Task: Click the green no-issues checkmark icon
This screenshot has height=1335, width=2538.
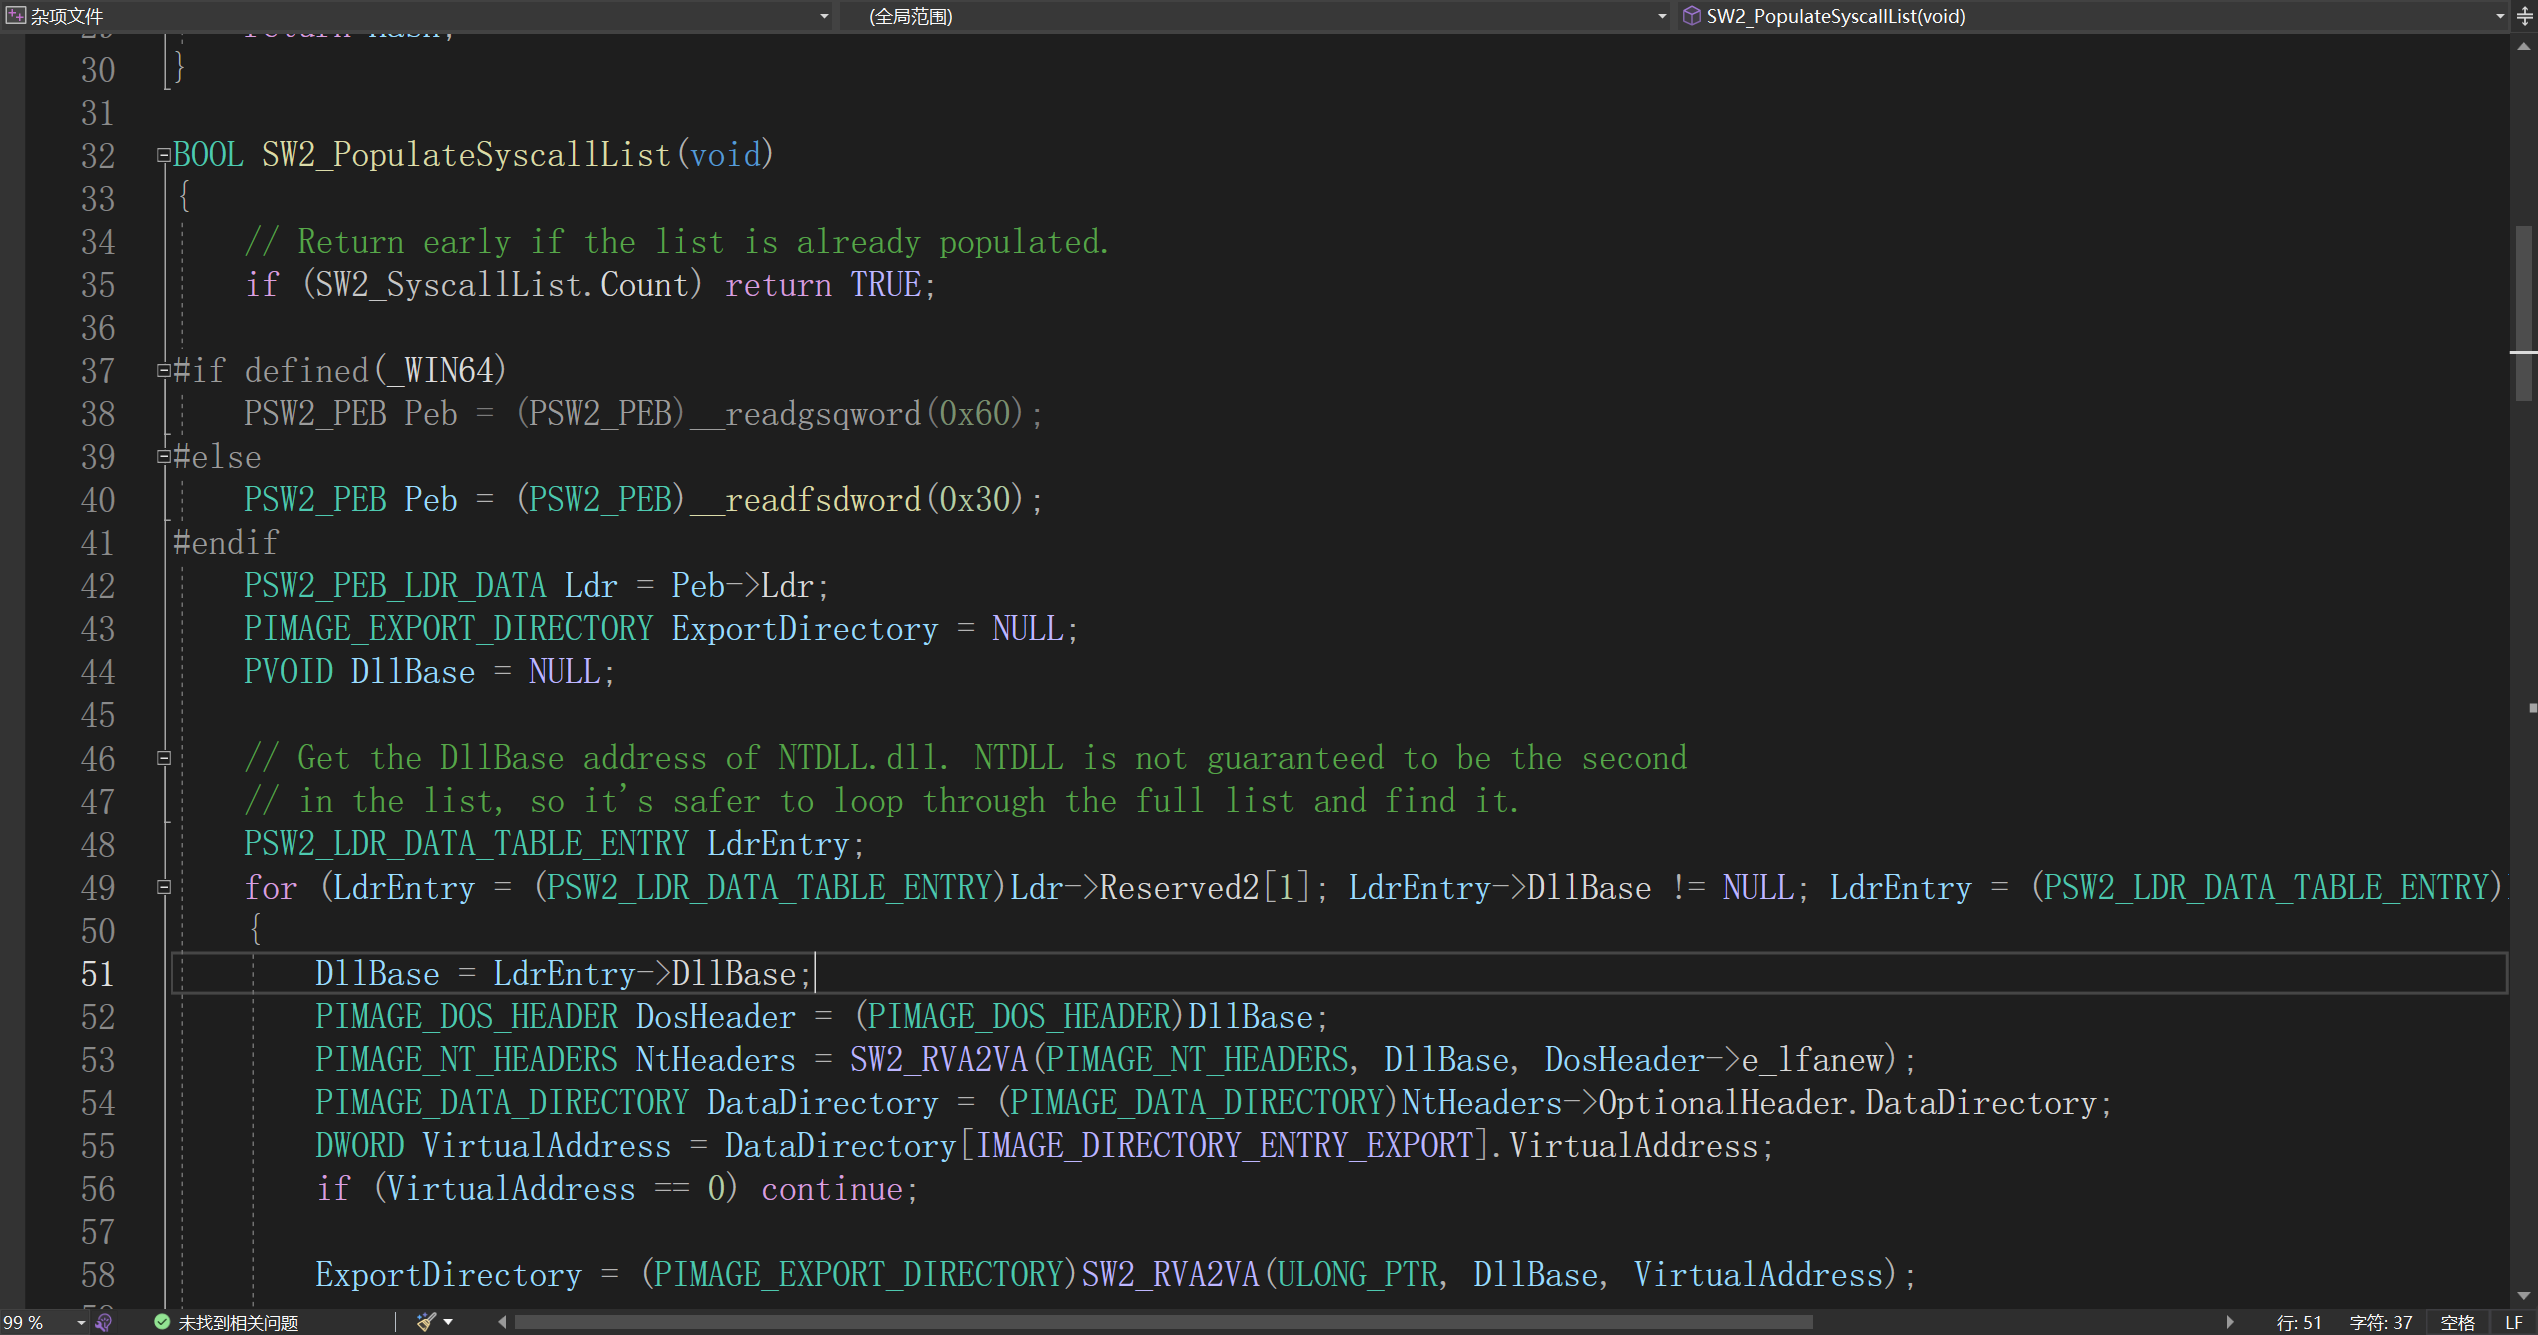Action: tap(162, 1322)
